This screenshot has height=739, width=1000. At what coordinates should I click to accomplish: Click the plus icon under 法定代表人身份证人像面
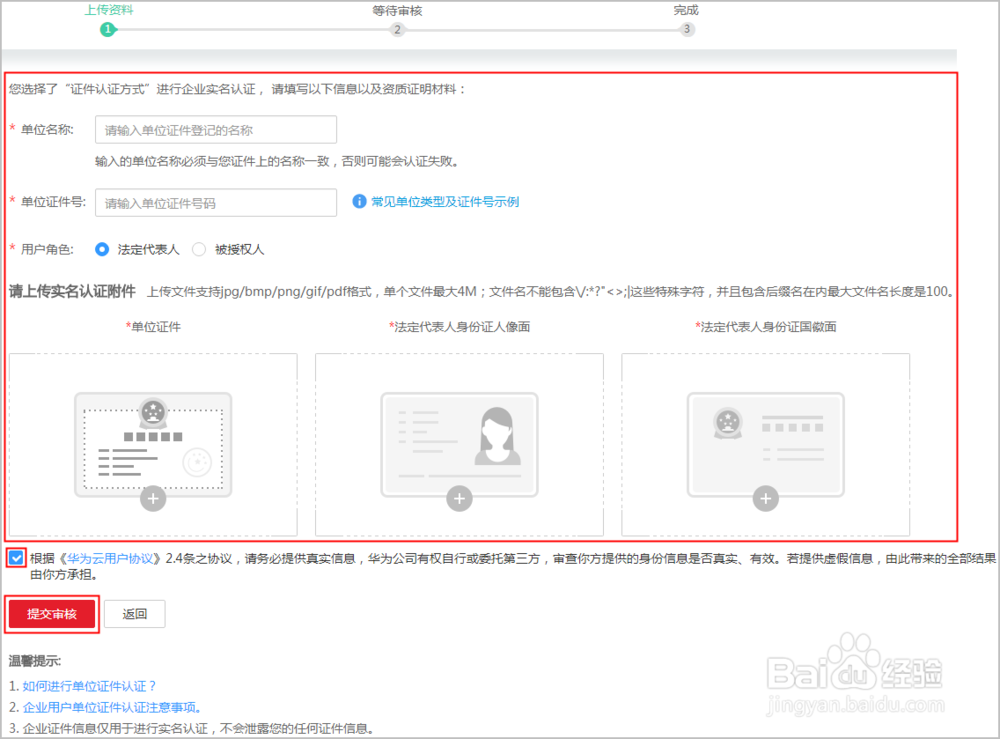click(x=459, y=499)
